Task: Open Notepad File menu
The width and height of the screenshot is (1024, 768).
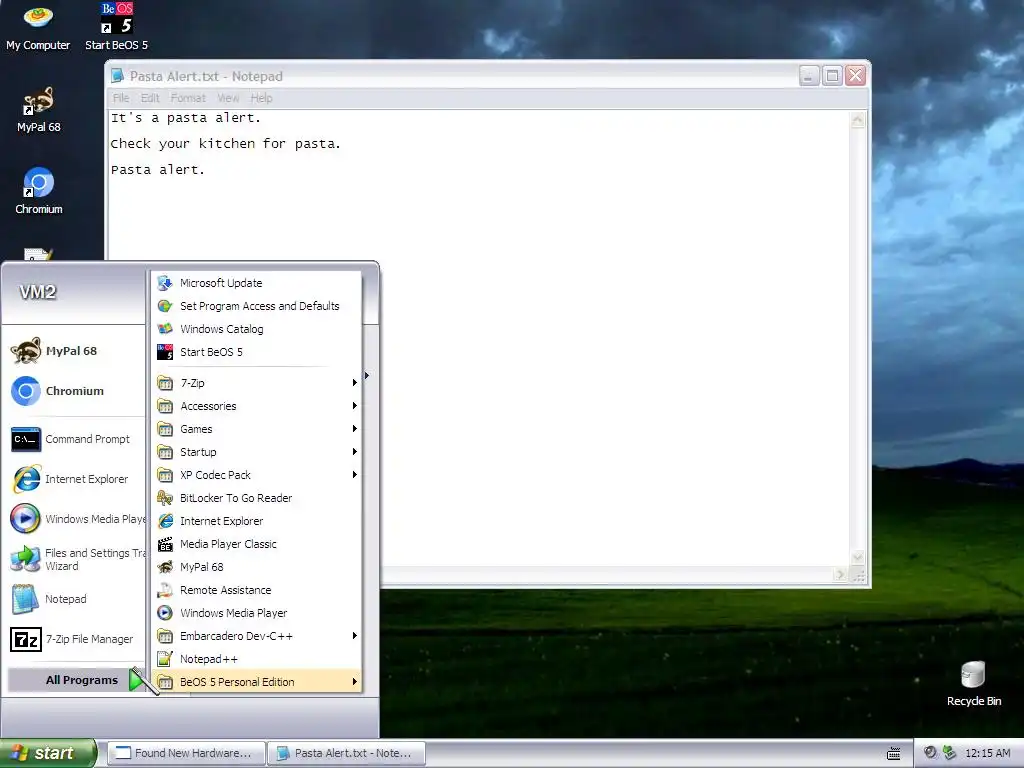Action: 121,98
